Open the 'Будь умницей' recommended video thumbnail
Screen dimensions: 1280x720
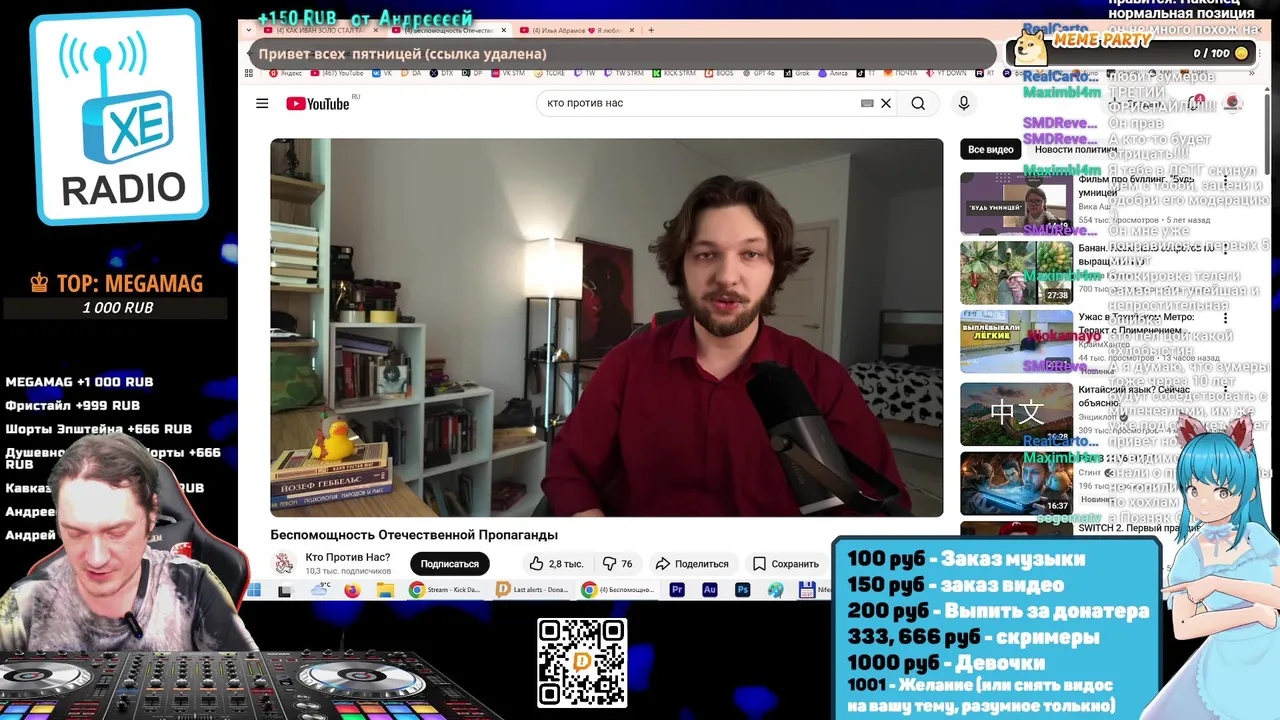pos(1016,203)
